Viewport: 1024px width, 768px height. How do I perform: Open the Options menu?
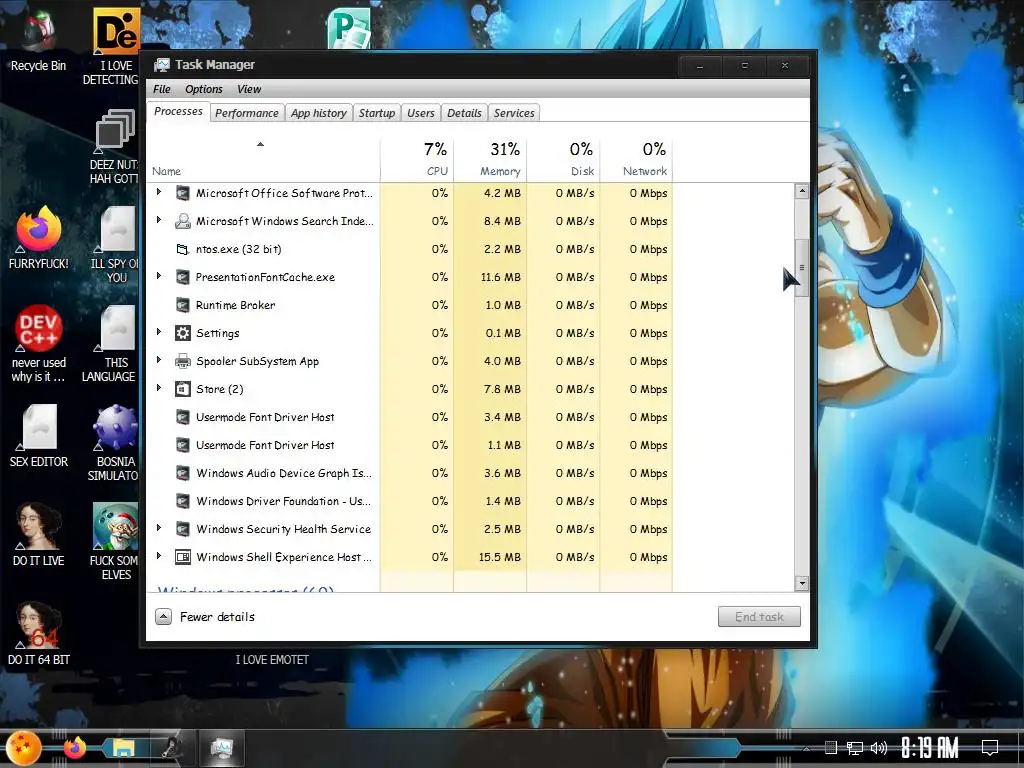pos(204,89)
